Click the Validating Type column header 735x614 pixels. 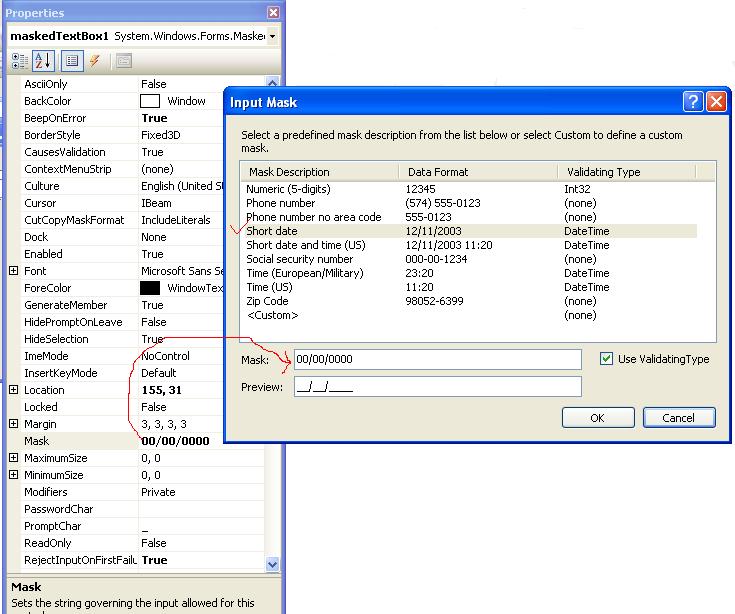tap(627, 172)
